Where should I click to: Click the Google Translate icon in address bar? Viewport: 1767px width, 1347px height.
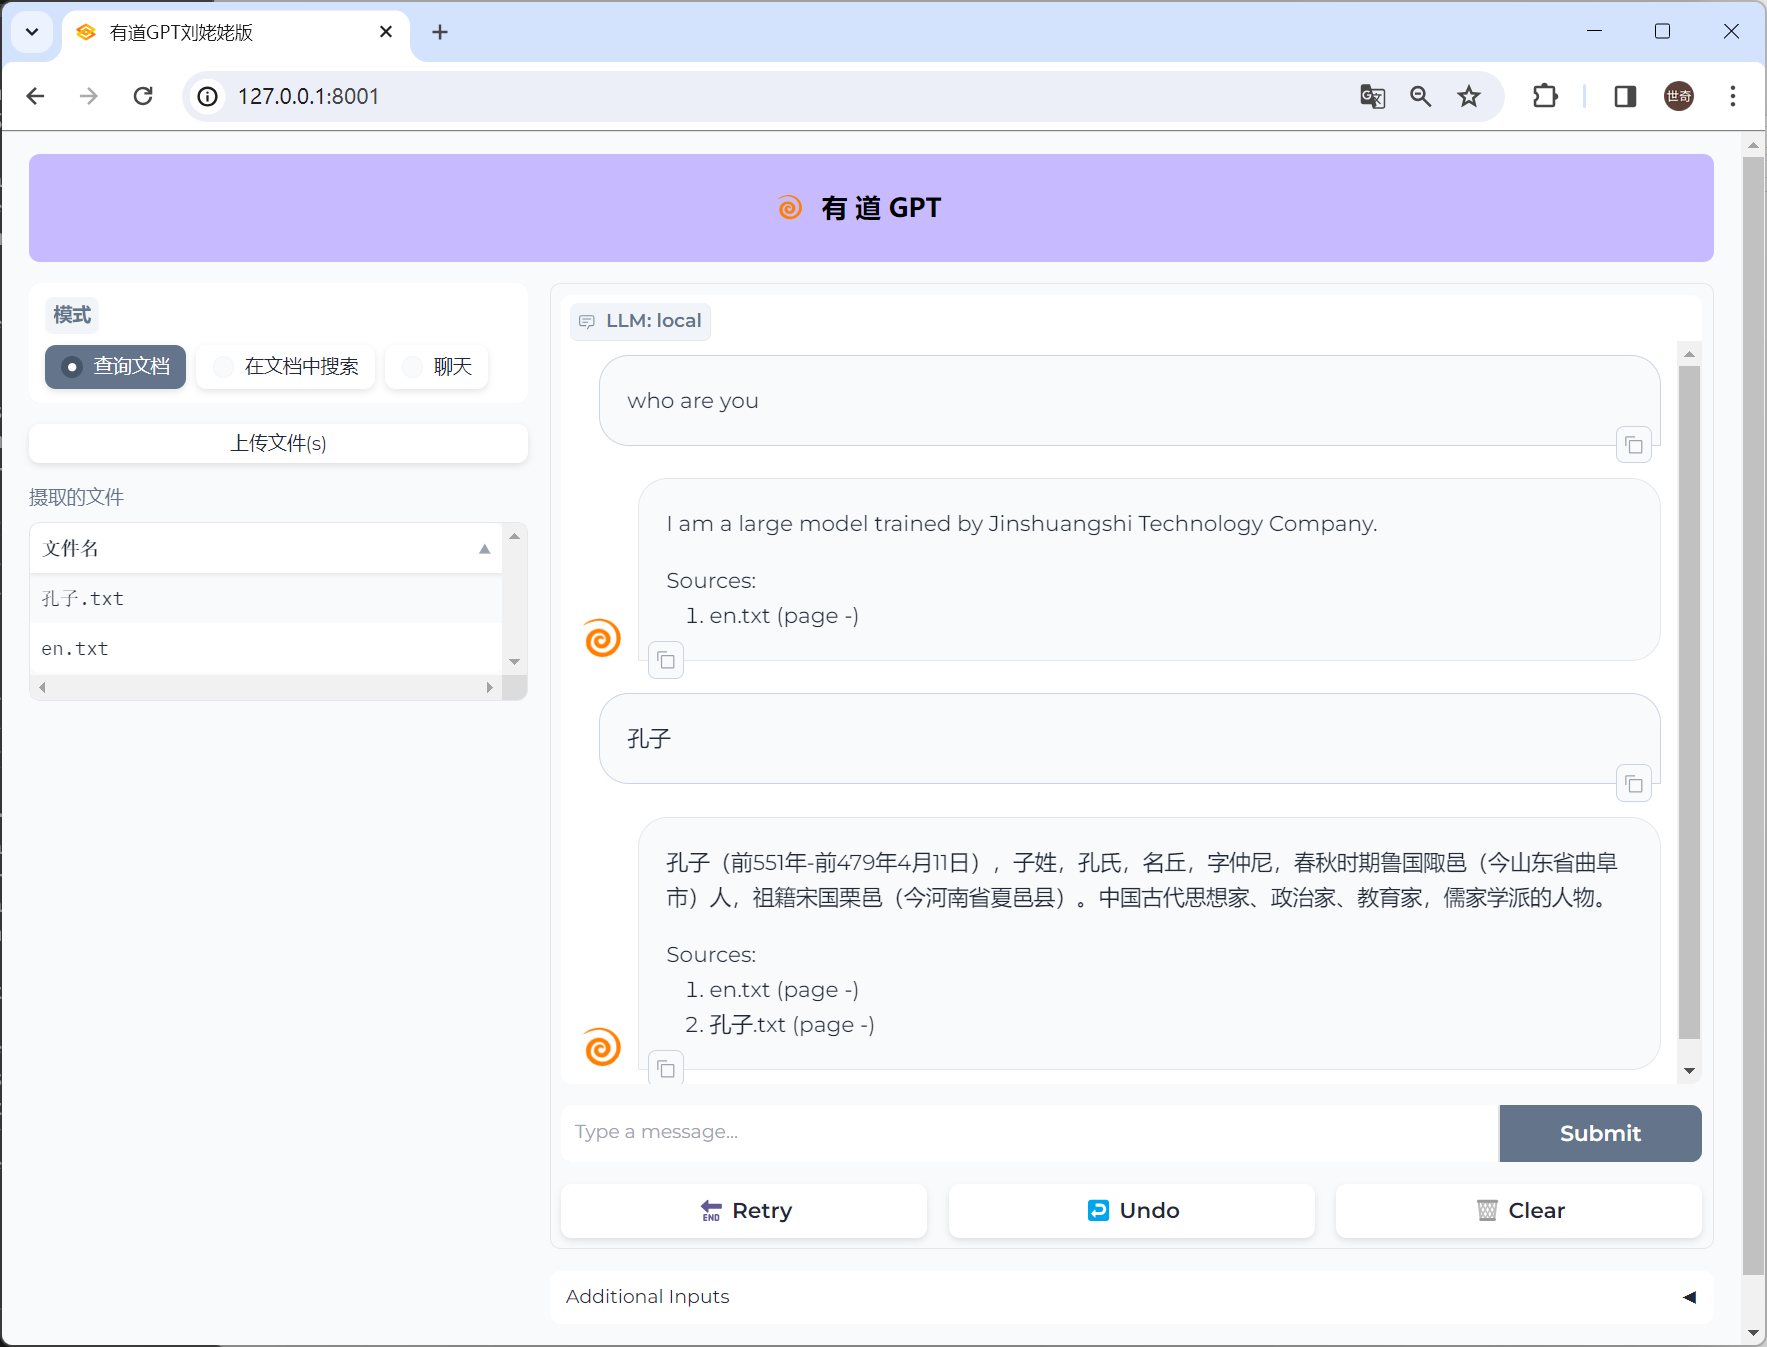1372,96
